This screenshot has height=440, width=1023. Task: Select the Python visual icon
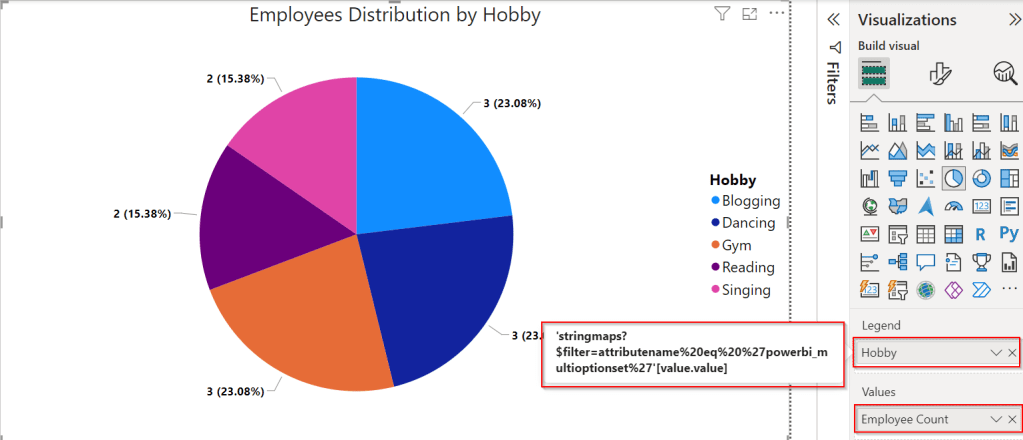pyautogui.click(x=1009, y=234)
